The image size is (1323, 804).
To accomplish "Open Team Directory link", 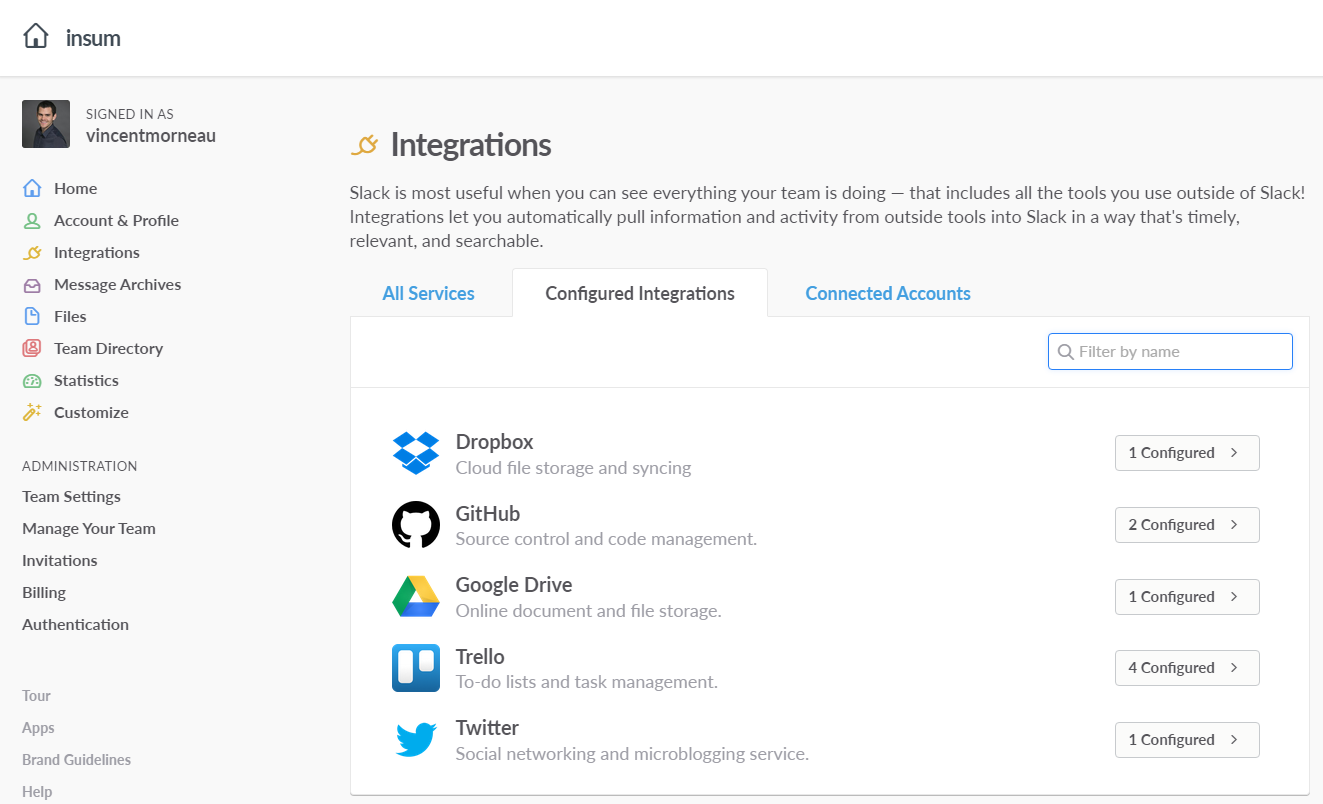I will pos(108,348).
